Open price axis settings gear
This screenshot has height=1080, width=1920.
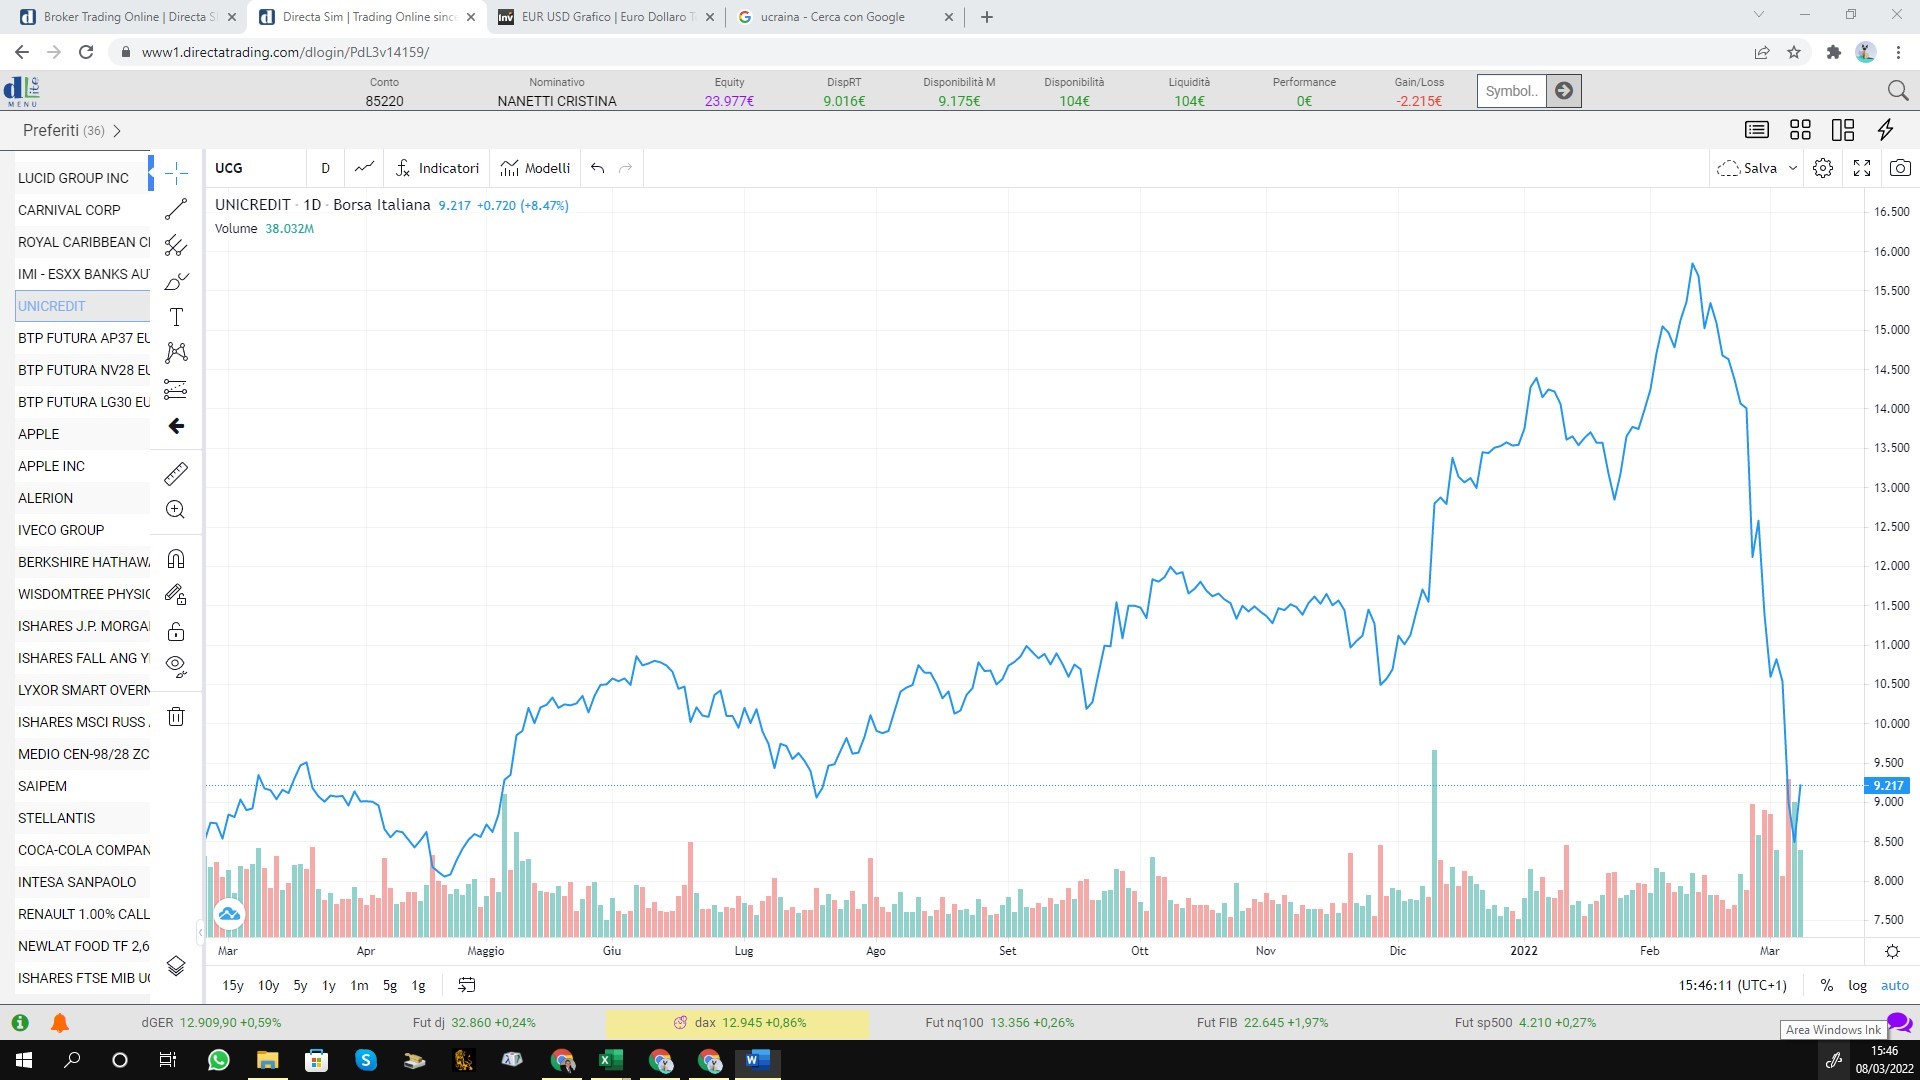pos(1892,951)
